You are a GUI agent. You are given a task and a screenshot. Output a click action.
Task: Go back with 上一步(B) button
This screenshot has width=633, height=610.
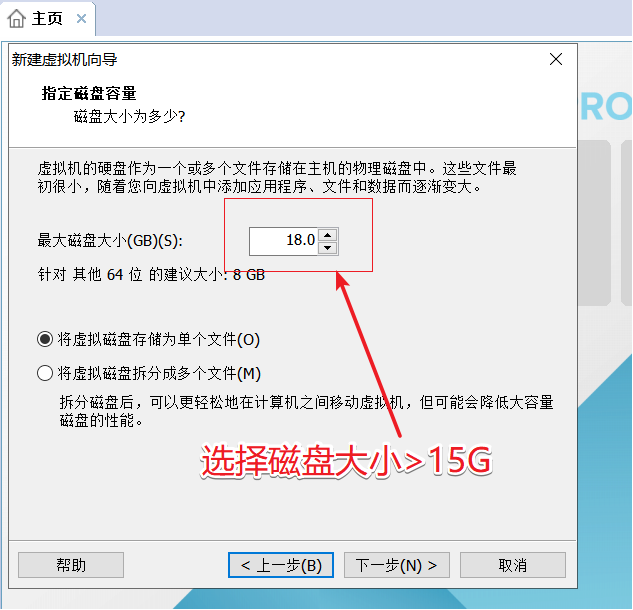point(281,565)
